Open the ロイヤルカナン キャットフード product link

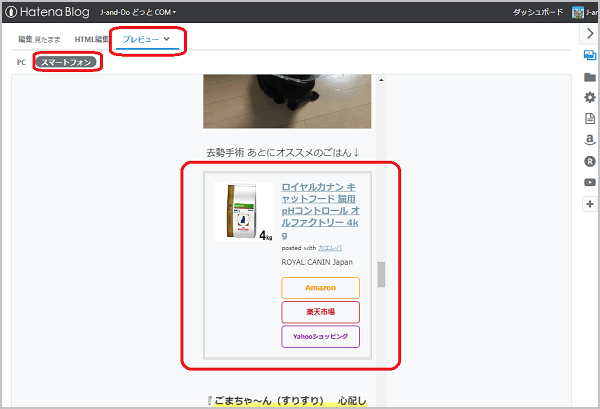pos(321,210)
